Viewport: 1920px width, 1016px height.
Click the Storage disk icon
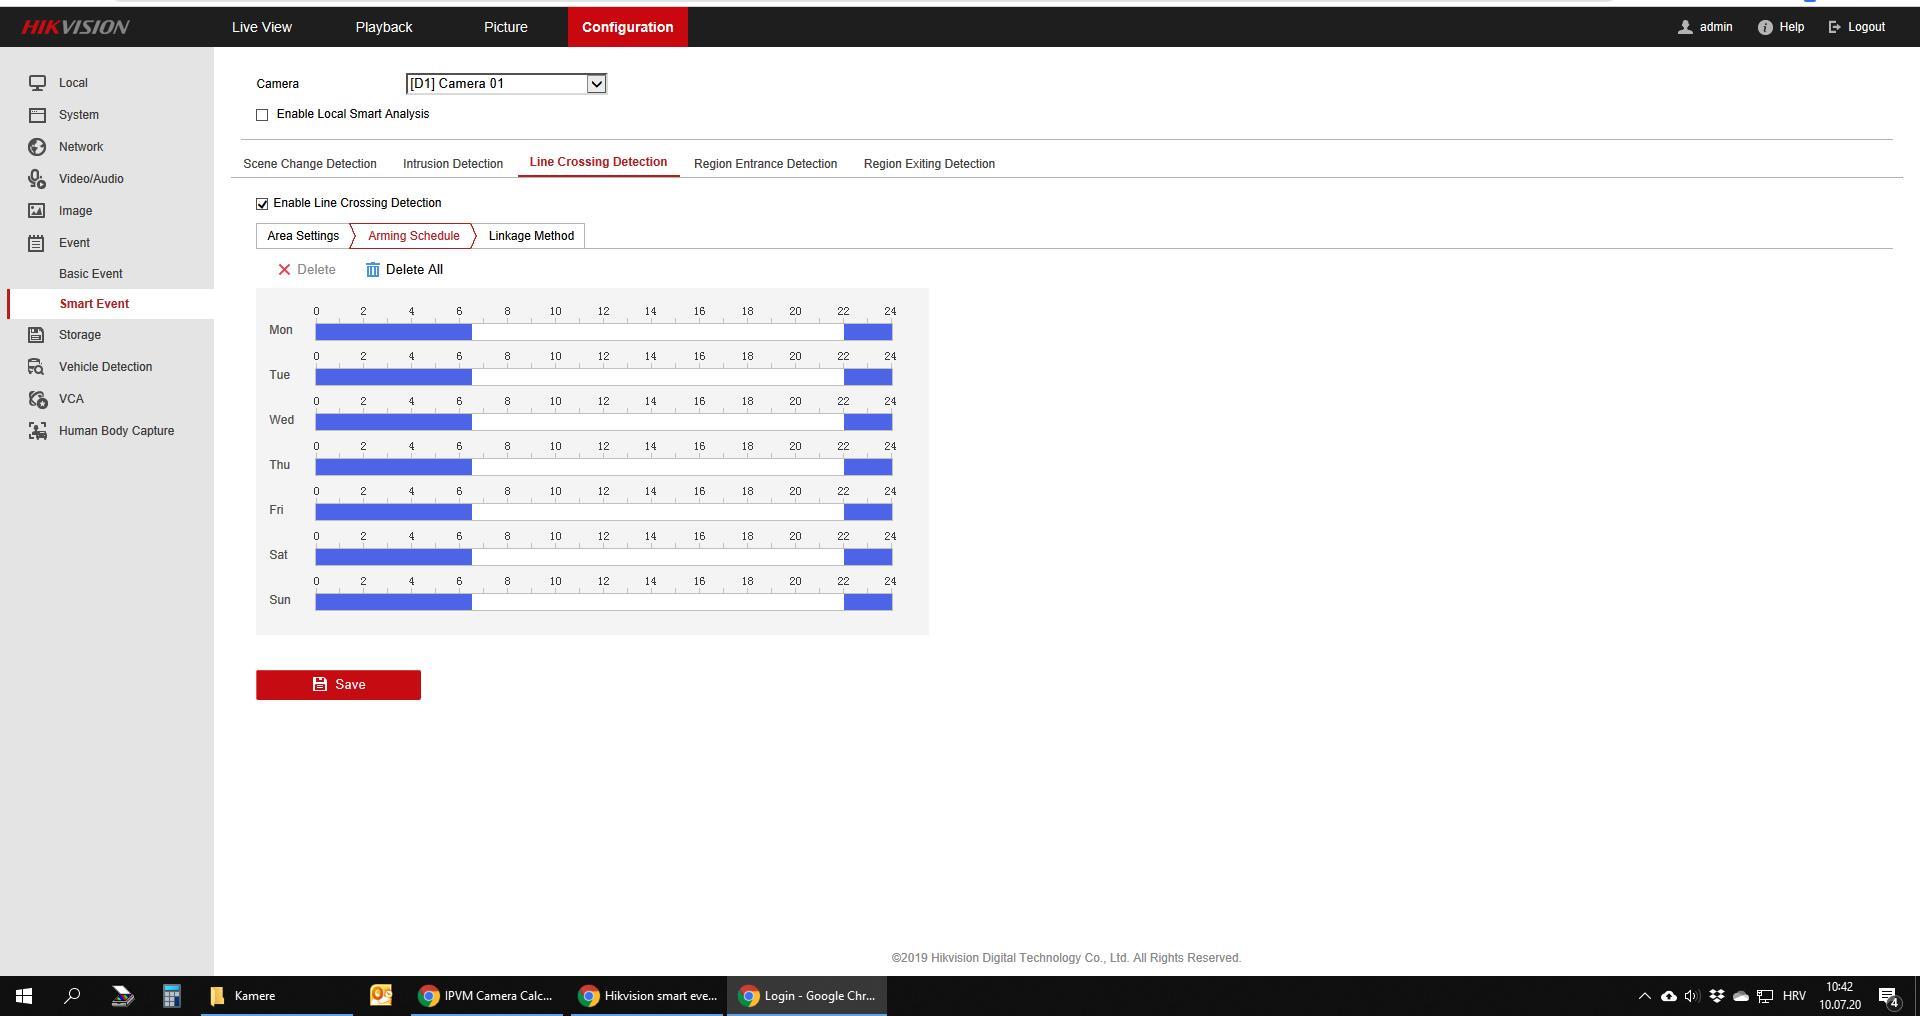(37, 335)
